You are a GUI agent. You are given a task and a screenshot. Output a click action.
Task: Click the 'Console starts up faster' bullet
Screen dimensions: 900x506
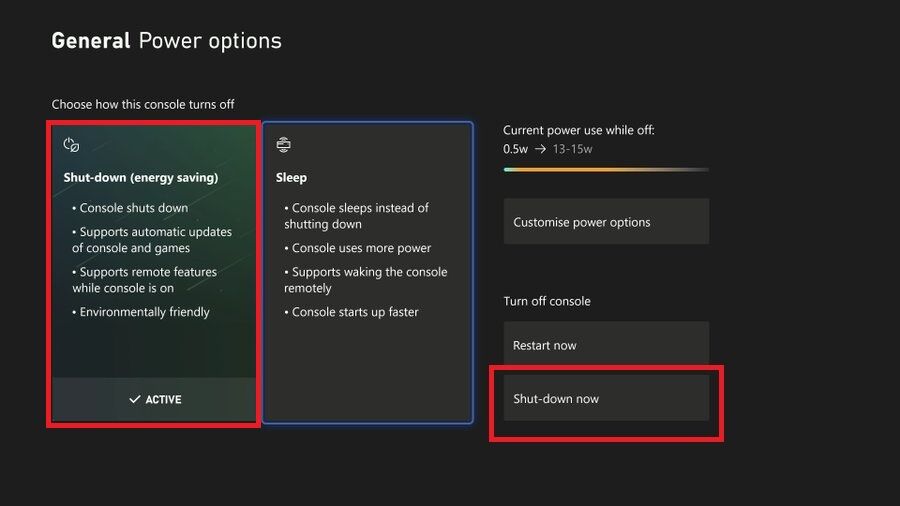[x=355, y=312]
